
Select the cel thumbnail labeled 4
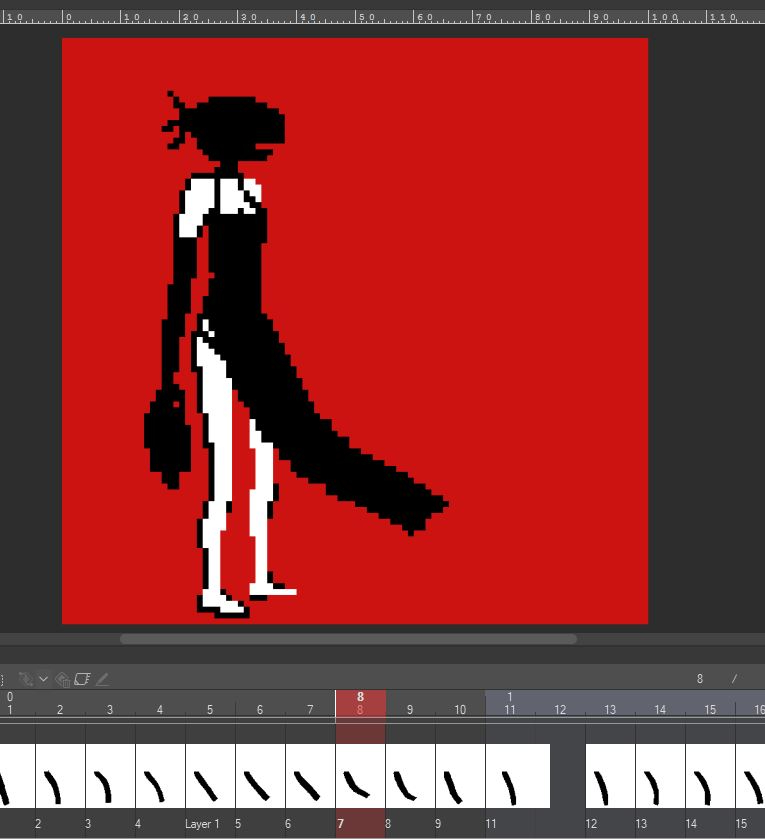coord(160,776)
